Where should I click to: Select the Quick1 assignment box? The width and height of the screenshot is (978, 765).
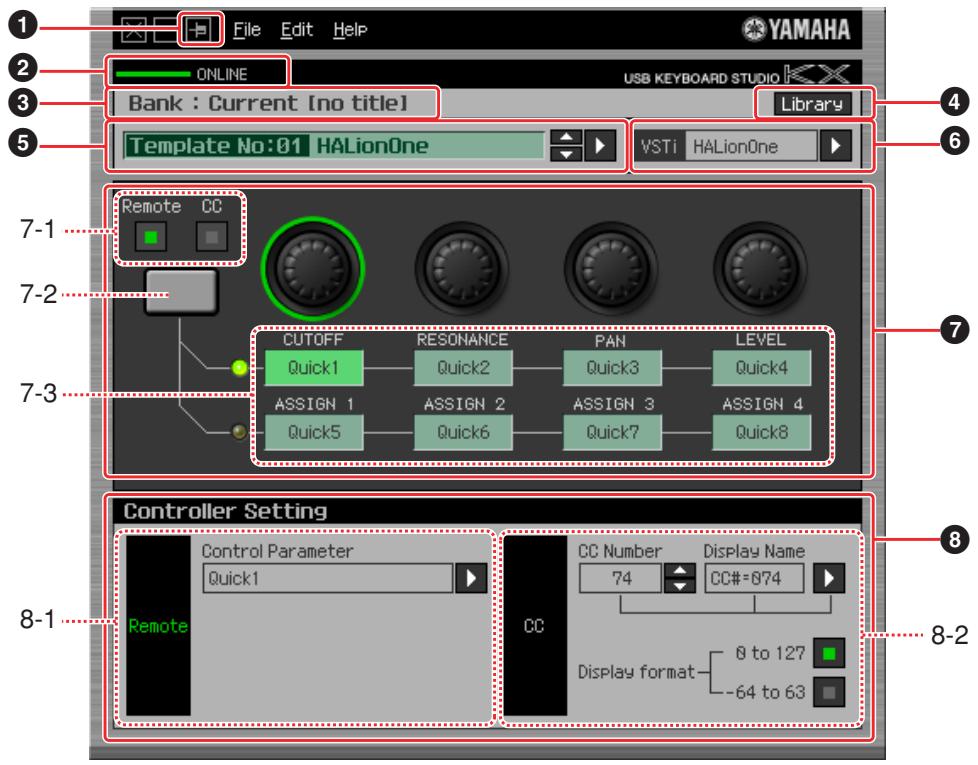(314, 368)
